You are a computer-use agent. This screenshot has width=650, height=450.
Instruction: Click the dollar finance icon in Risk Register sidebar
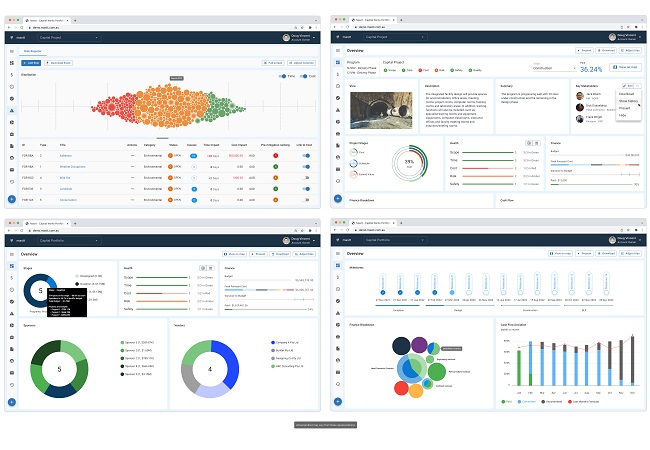pos(11,75)
